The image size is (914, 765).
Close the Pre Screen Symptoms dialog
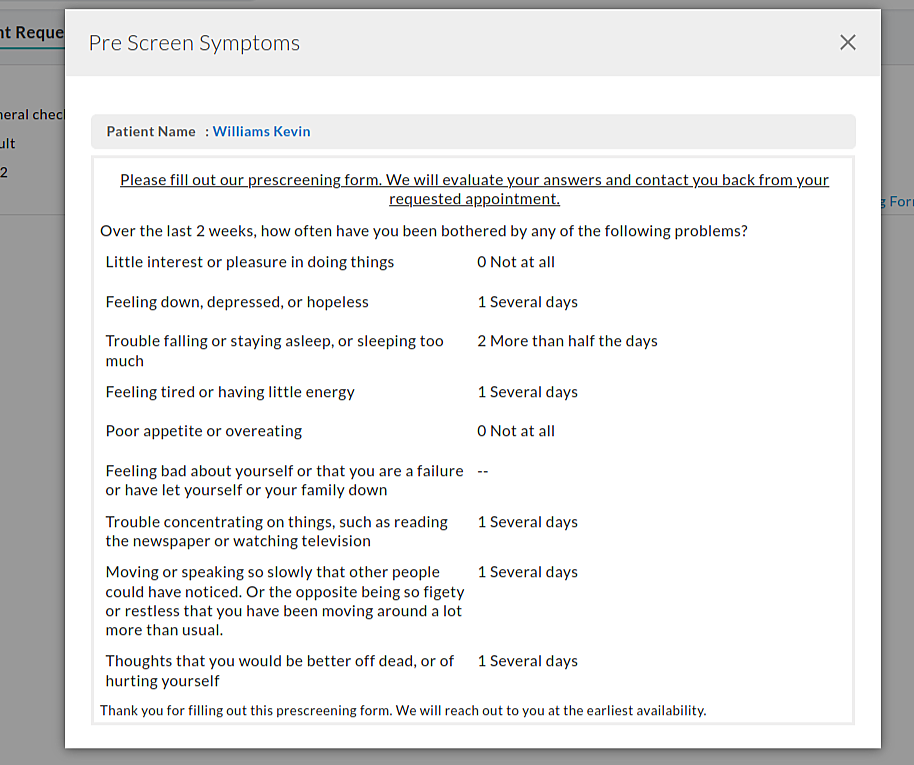[847, 42]
